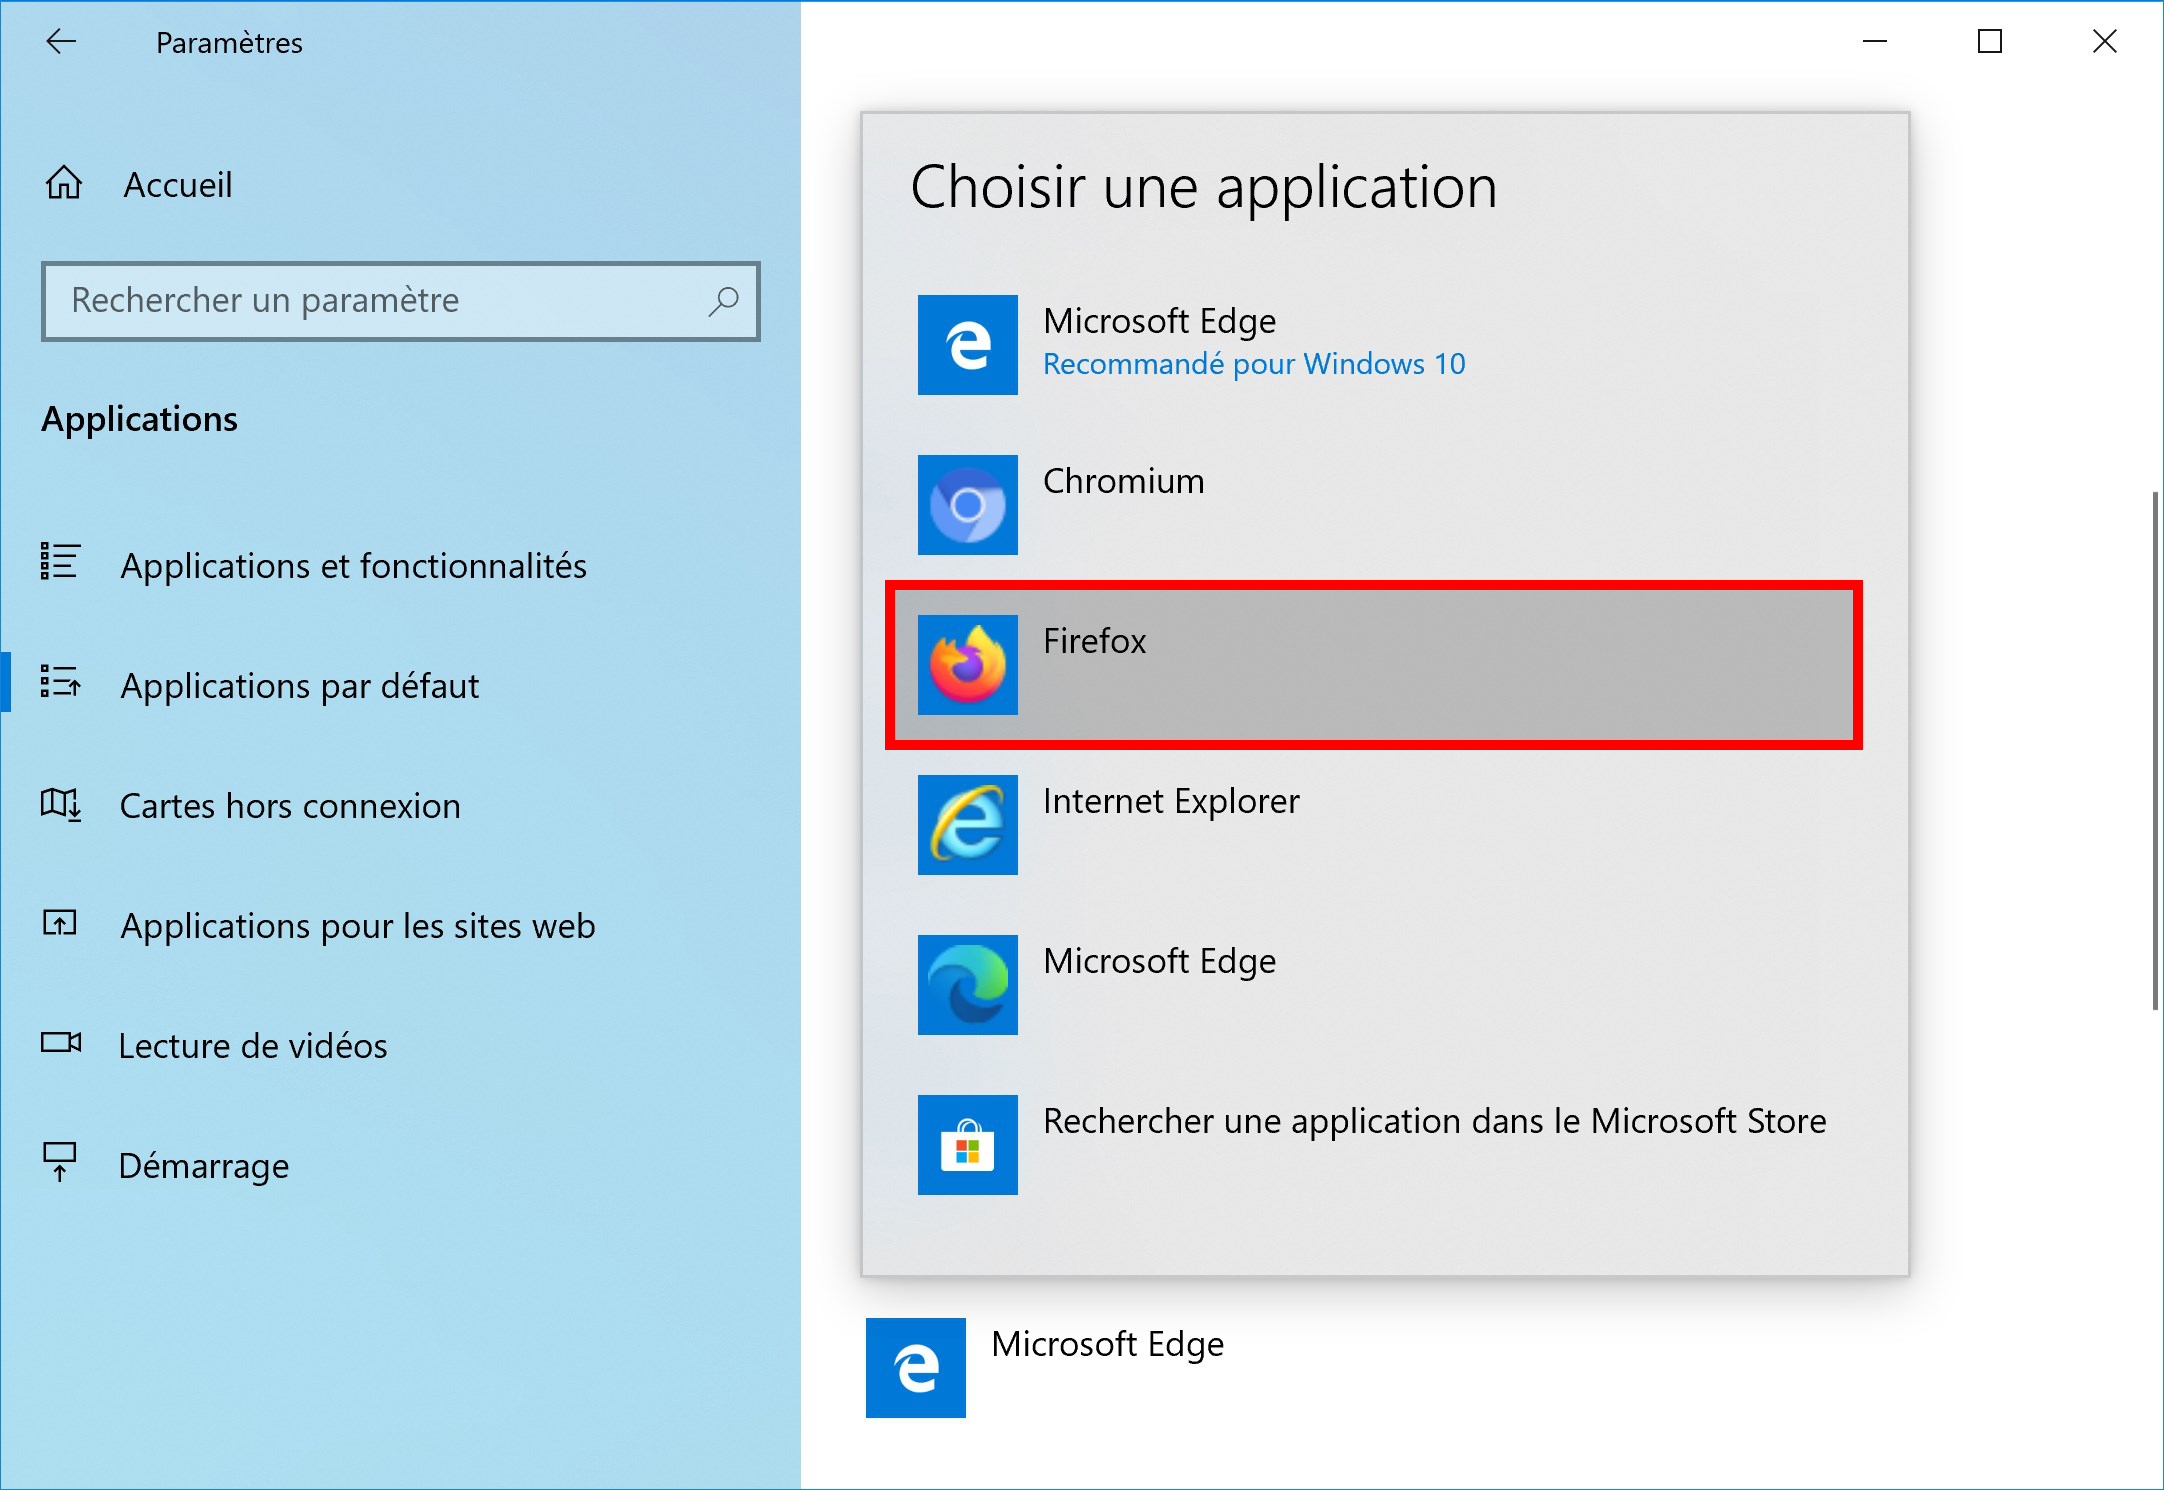Choose the Chromium browser icon
2164x1490 pixels.
[x=968, y=505]
